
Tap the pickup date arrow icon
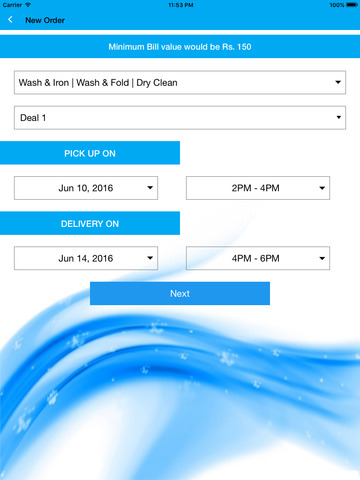point(150,188)
